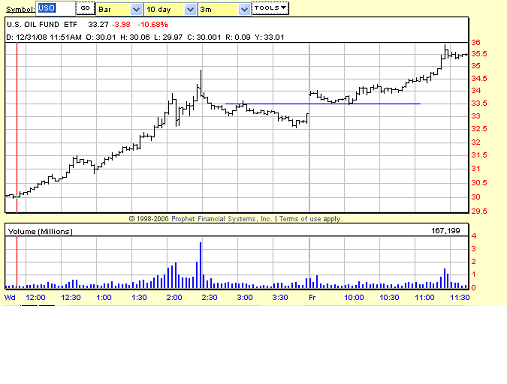The width and height of the screenshot is (507, 384).
Task: Open the Prophet Financial Systems, Inc. link
Action: click(222, 219)
